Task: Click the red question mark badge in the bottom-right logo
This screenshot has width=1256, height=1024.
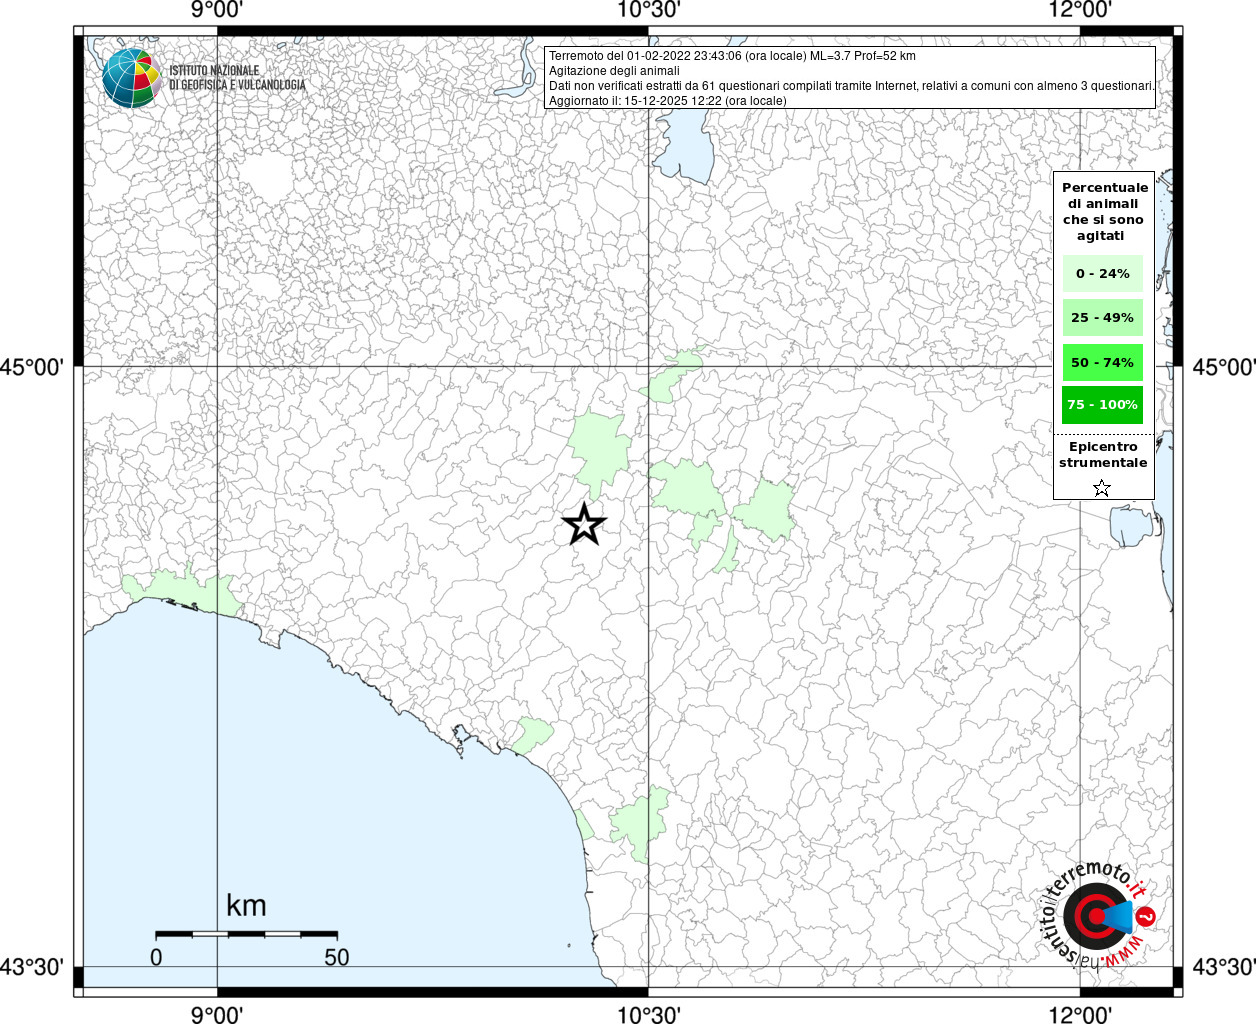Action: click(1147, 916)
